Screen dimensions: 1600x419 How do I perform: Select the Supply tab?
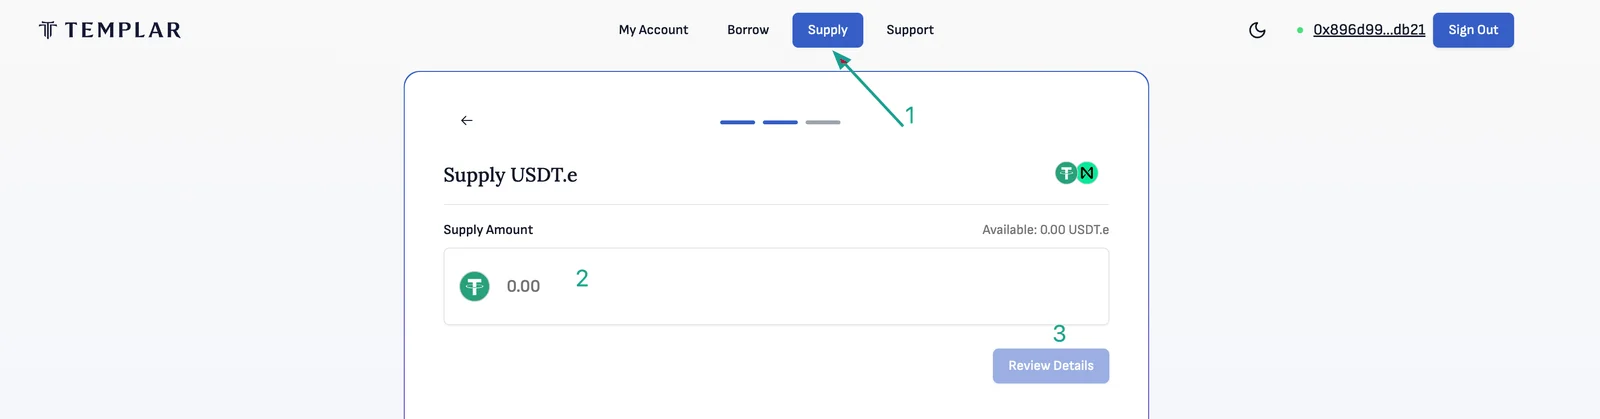coord(828,30)
